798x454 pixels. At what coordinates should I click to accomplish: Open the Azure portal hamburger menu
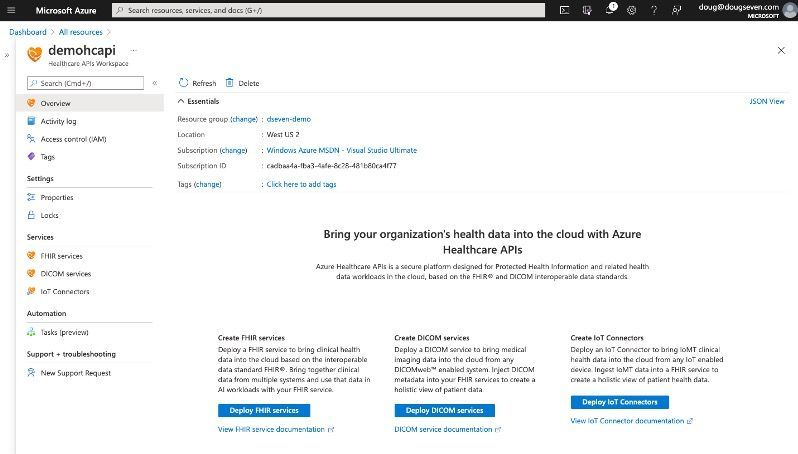[x=11, y=10]
